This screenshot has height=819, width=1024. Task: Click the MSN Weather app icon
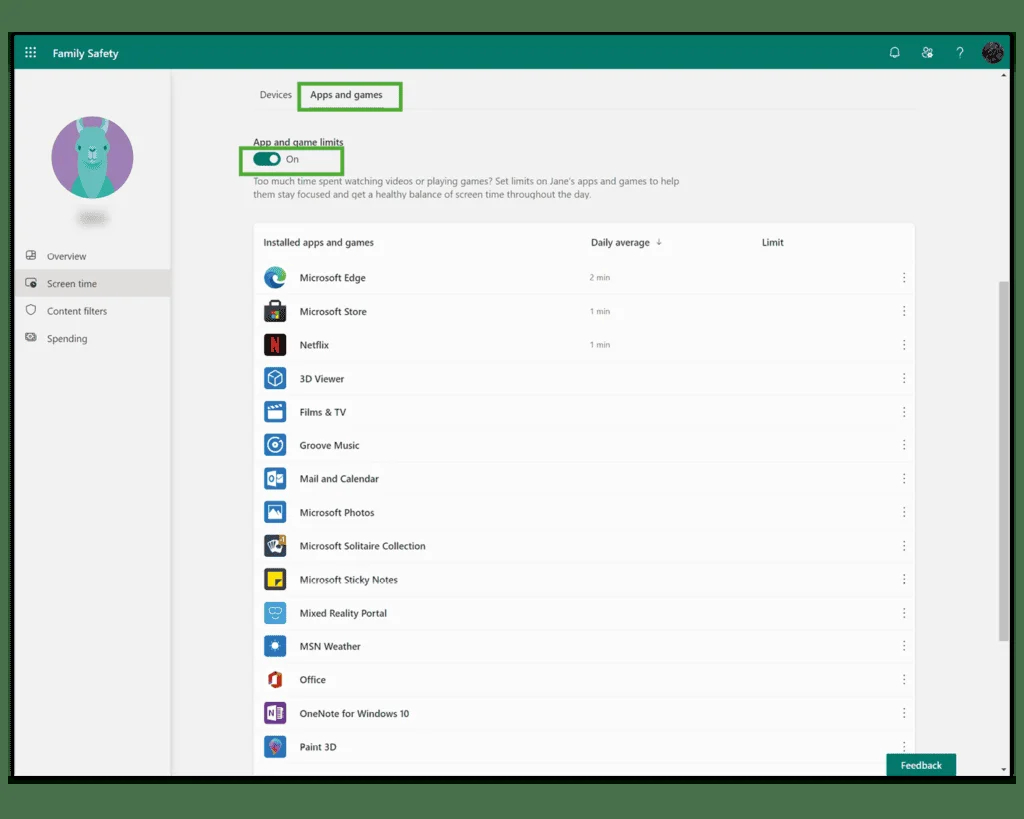click(275, 646)
